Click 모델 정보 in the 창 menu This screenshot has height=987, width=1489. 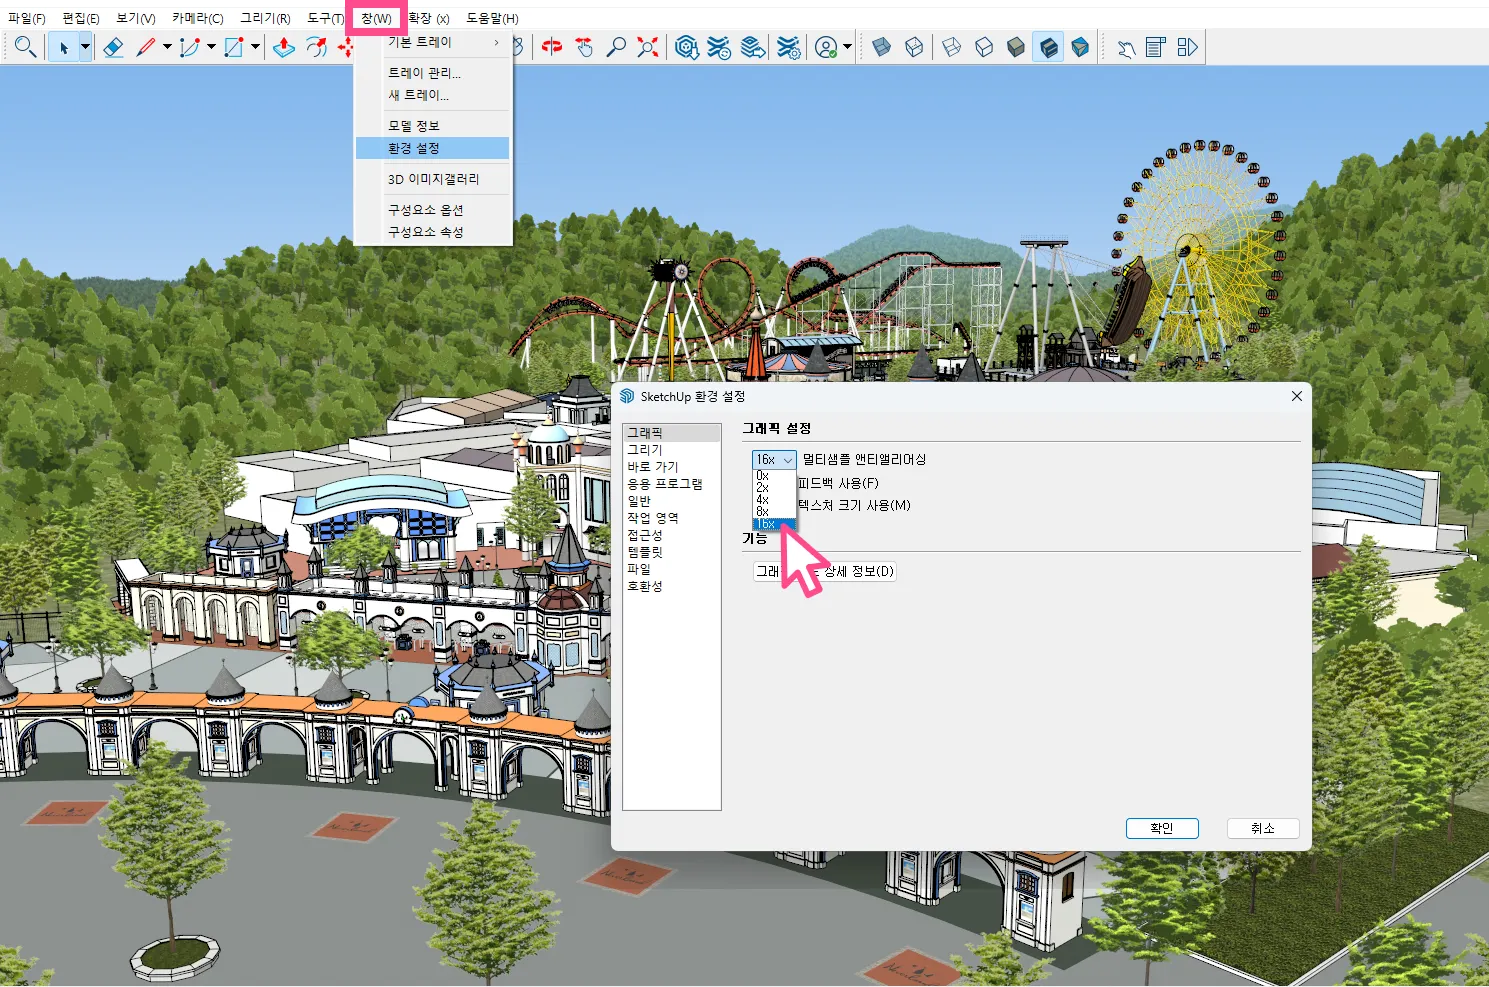(x=414, y=126)
